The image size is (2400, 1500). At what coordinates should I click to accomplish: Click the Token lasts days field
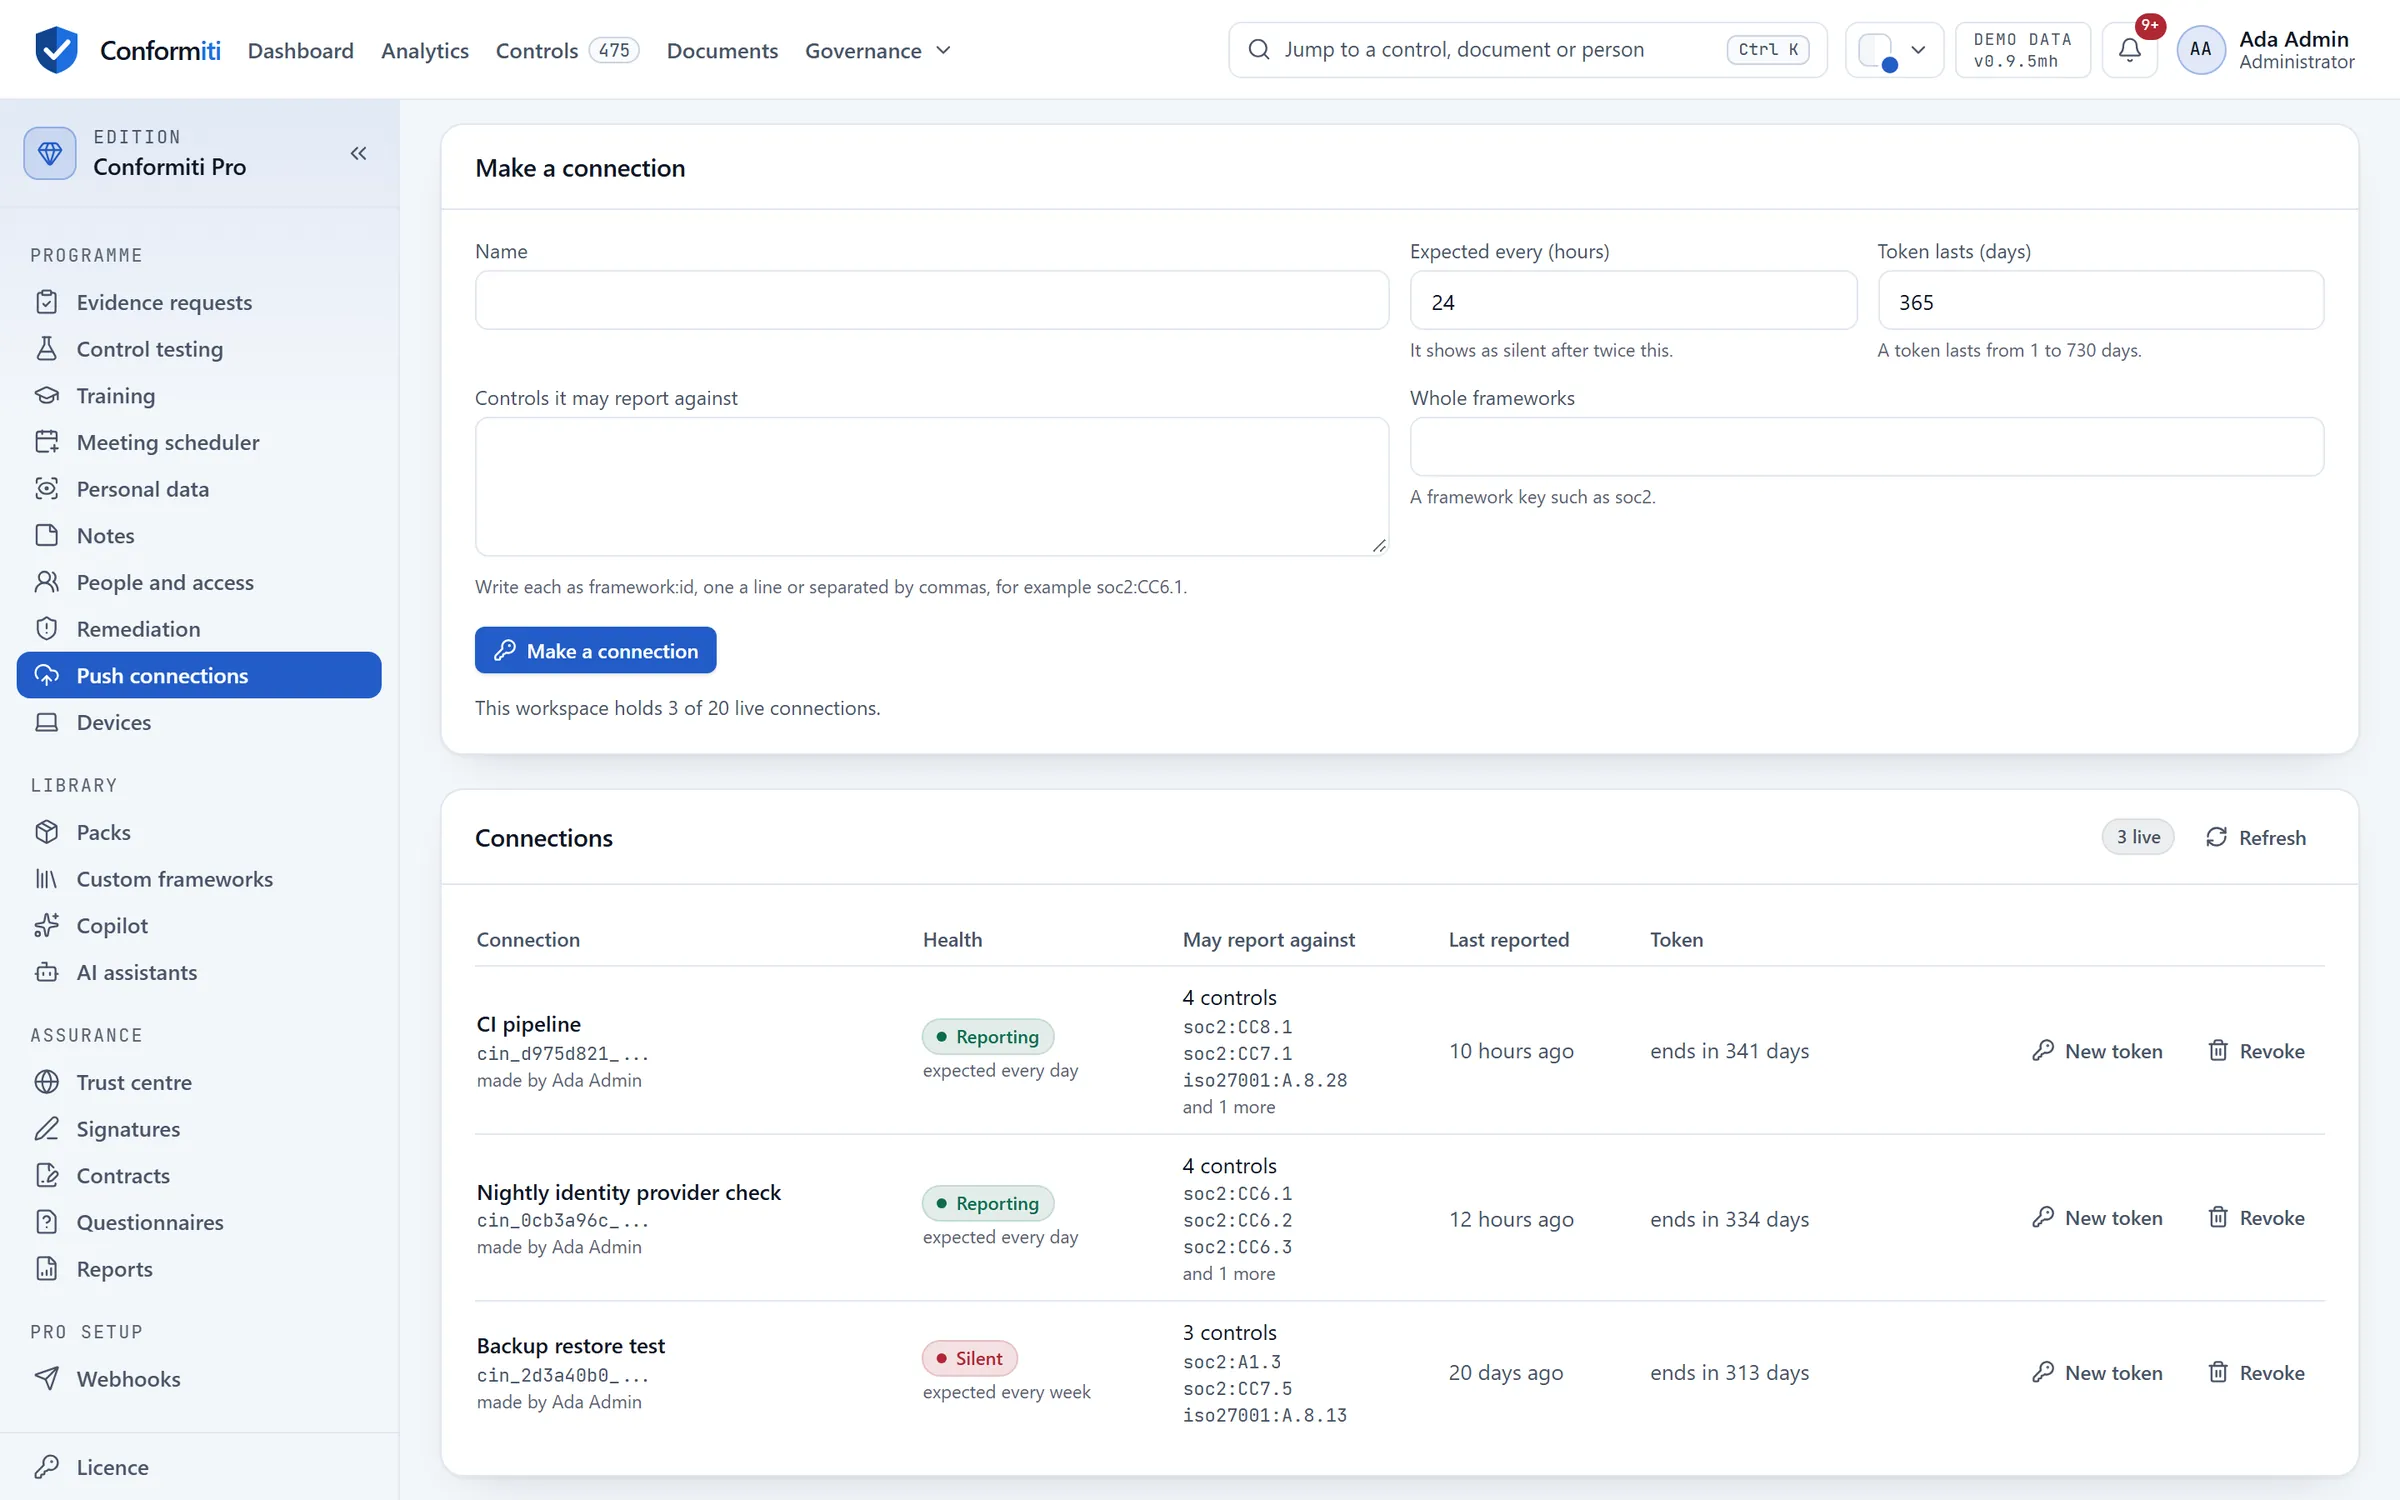click(2100, 300)
